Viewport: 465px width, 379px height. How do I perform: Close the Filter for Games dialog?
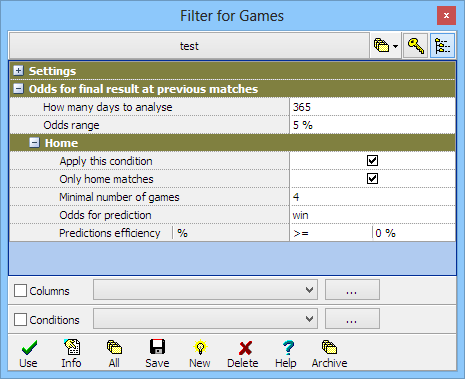click(x=446, y=15)
